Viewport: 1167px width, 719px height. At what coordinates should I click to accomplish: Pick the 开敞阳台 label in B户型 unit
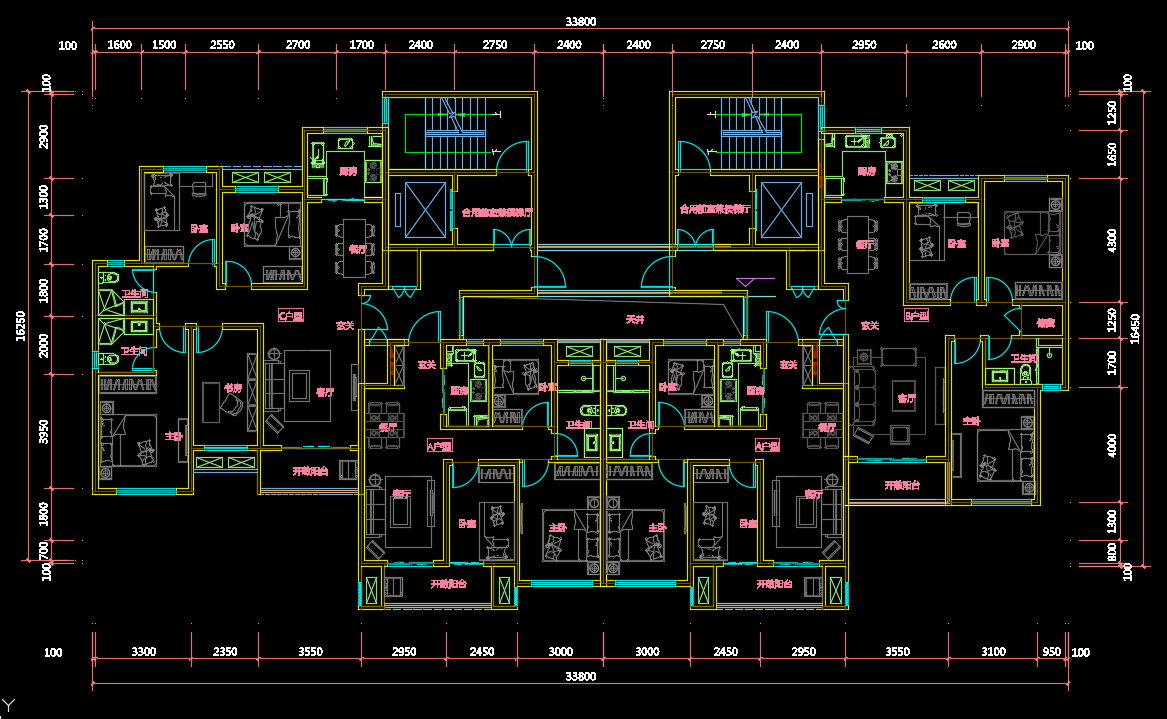click(x=902, y=485)
